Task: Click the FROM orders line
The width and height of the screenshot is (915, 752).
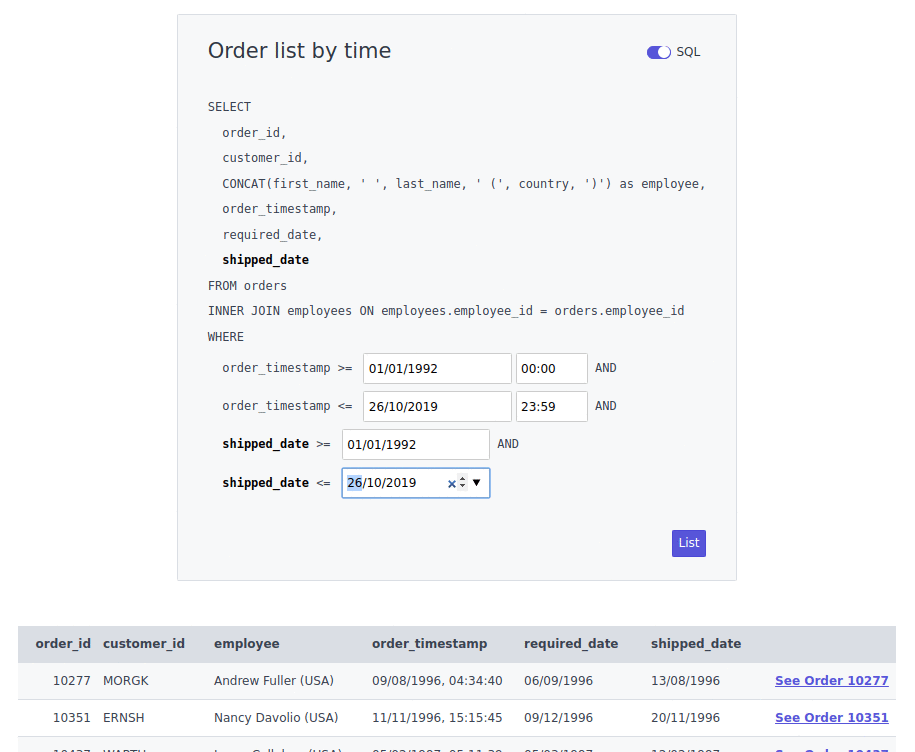Action: [247, 286]
